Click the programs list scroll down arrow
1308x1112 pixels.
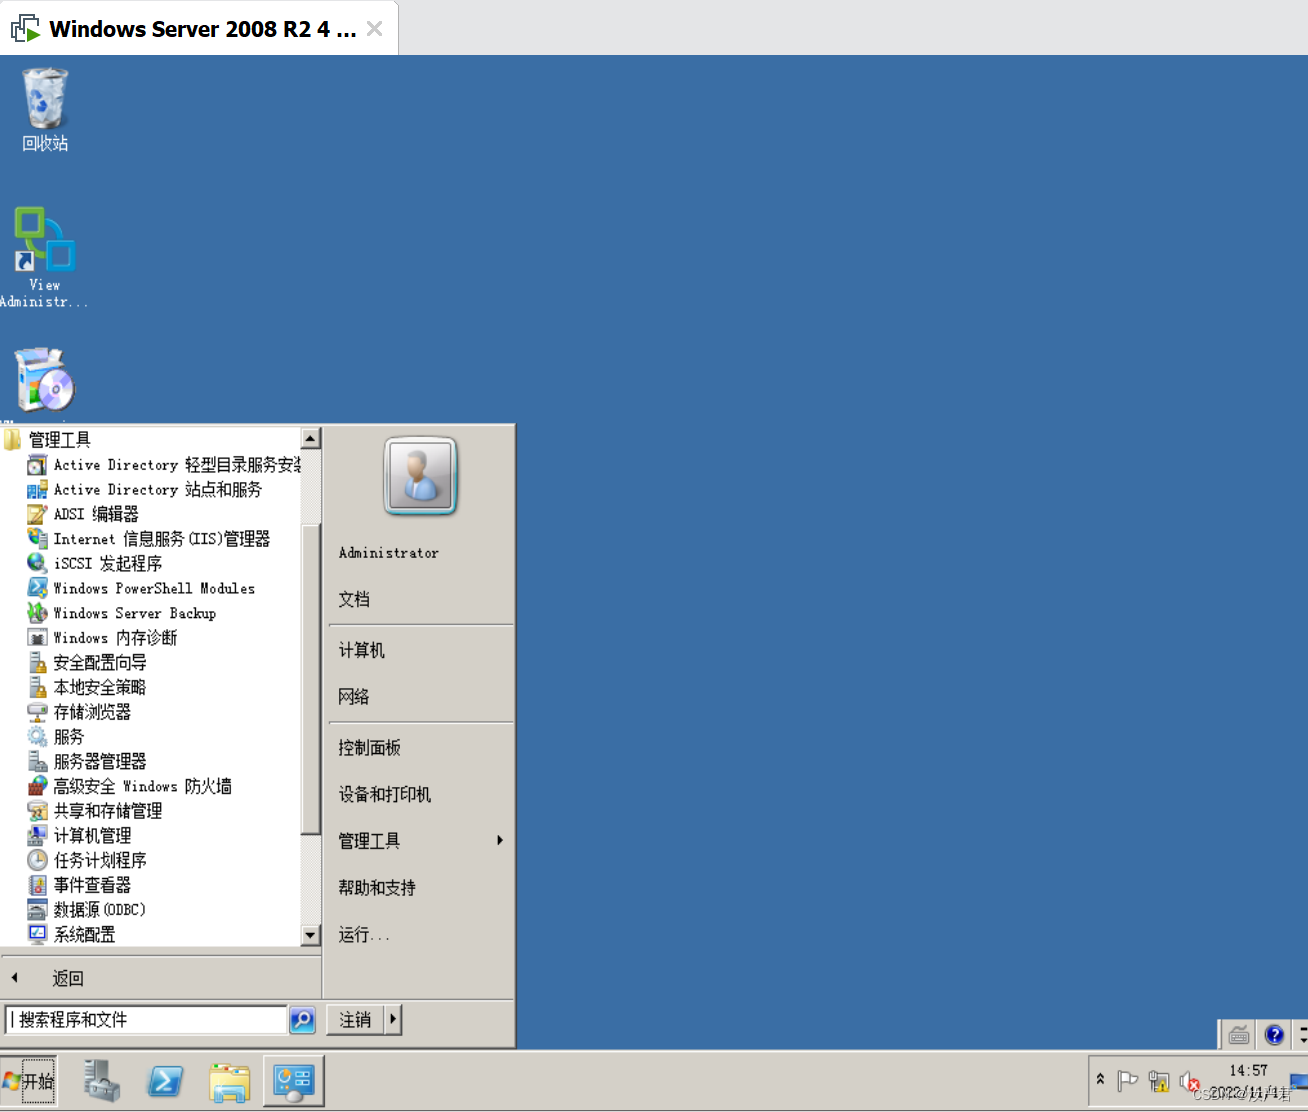pyautogui.click(x=311, y=936)
